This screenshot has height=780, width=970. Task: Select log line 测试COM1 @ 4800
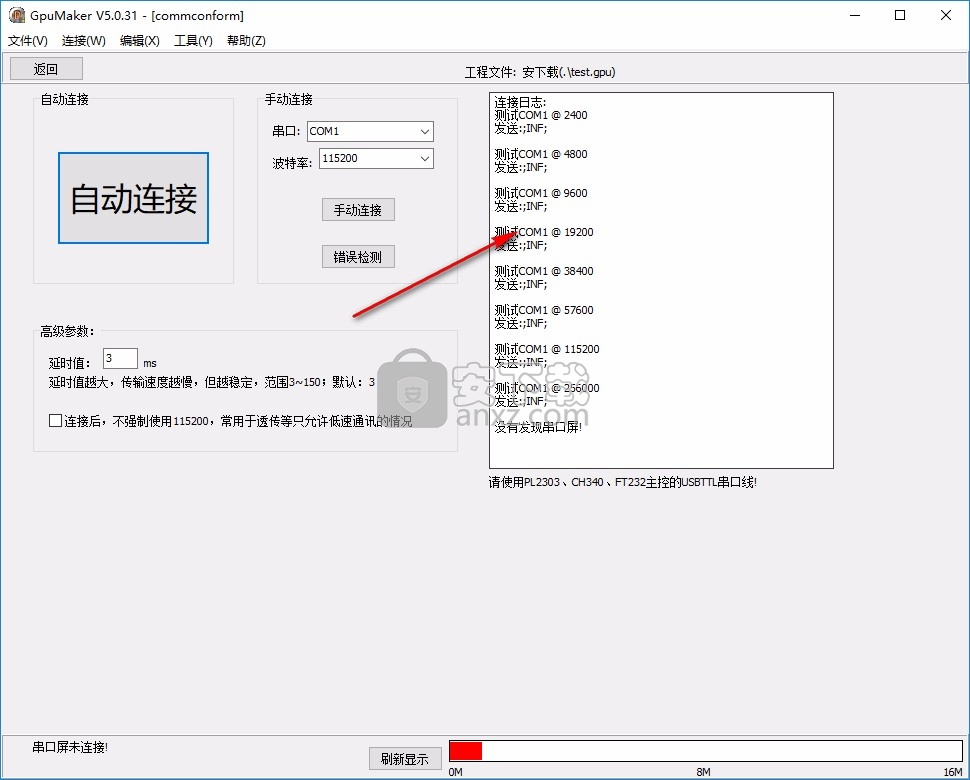[x=541, y=154]
